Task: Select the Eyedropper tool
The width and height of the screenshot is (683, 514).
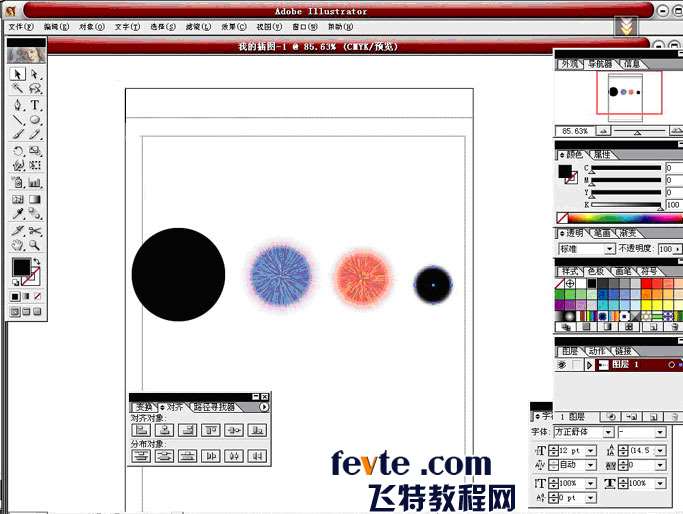Action: (17, 214)
